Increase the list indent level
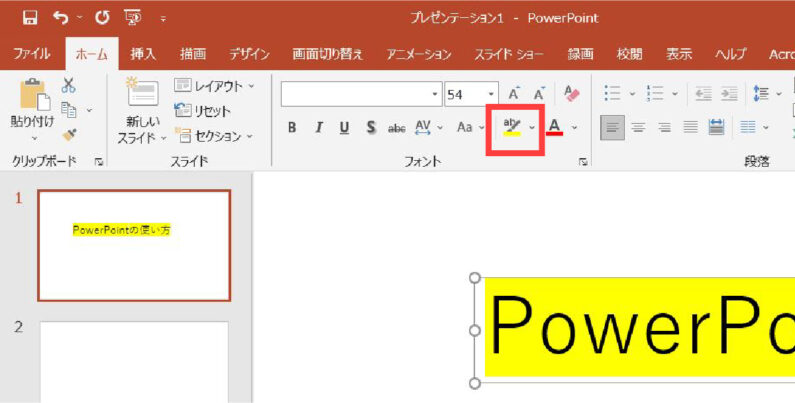 [729, 94]
